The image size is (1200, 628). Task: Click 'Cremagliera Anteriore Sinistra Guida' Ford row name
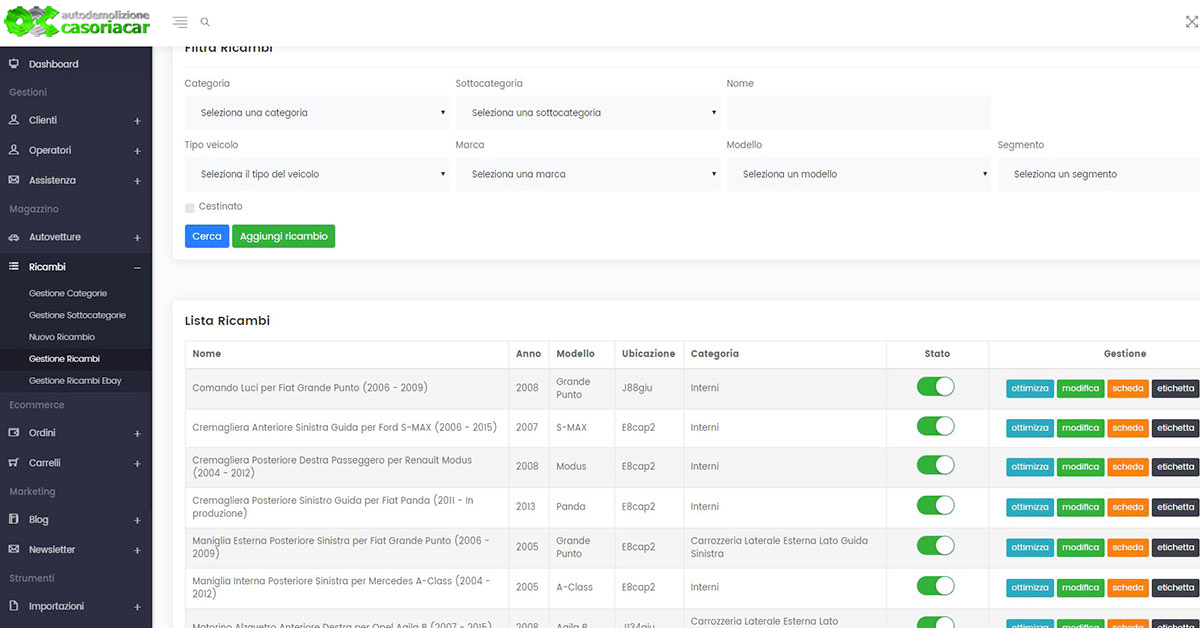[x=344, y=427]
